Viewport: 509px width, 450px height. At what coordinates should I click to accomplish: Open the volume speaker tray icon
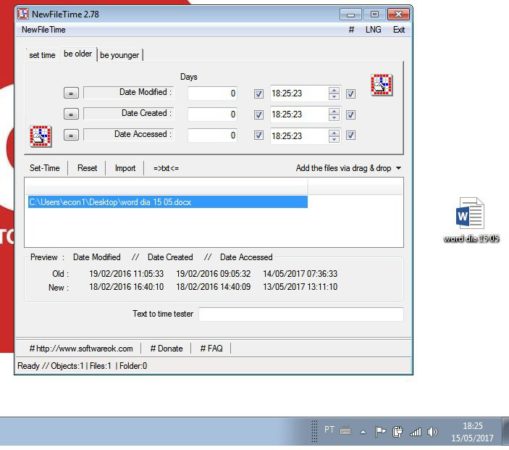tap(432, 432)
